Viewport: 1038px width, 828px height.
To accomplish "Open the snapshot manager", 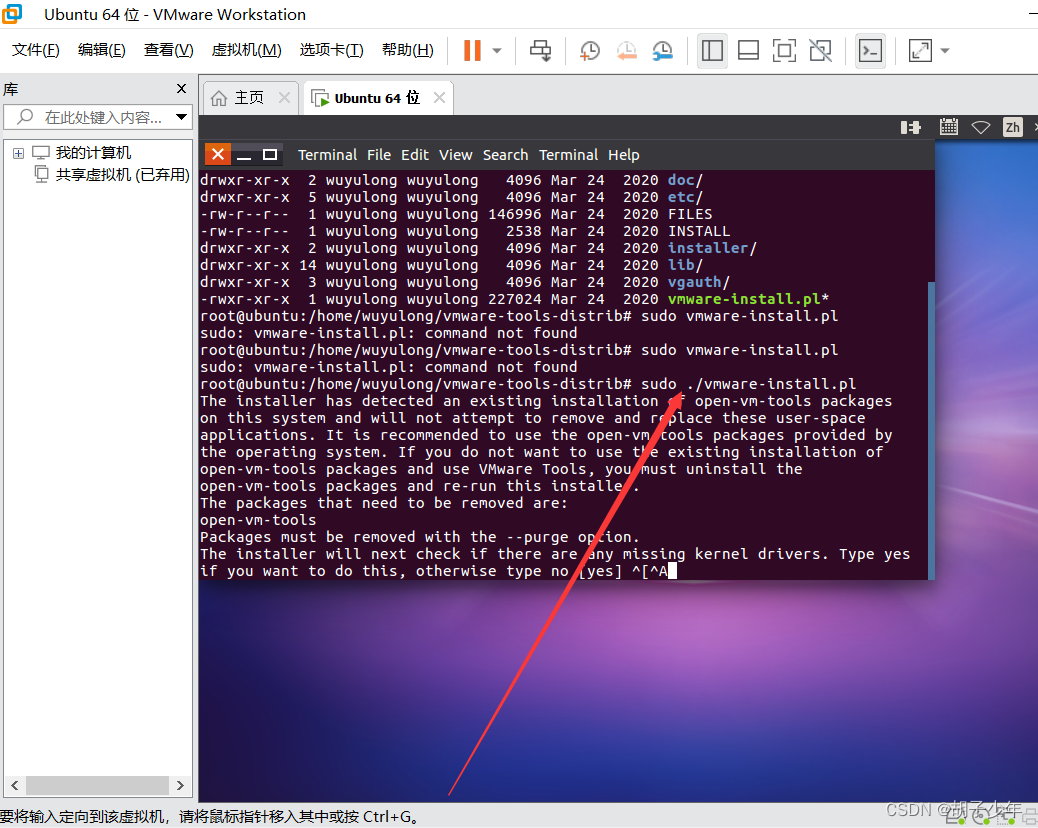I will pos(662,50).
